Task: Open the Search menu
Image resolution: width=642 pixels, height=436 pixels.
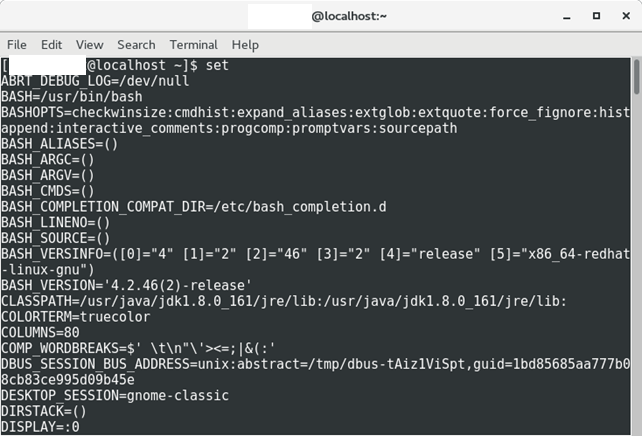Action: tap(136, 45)
